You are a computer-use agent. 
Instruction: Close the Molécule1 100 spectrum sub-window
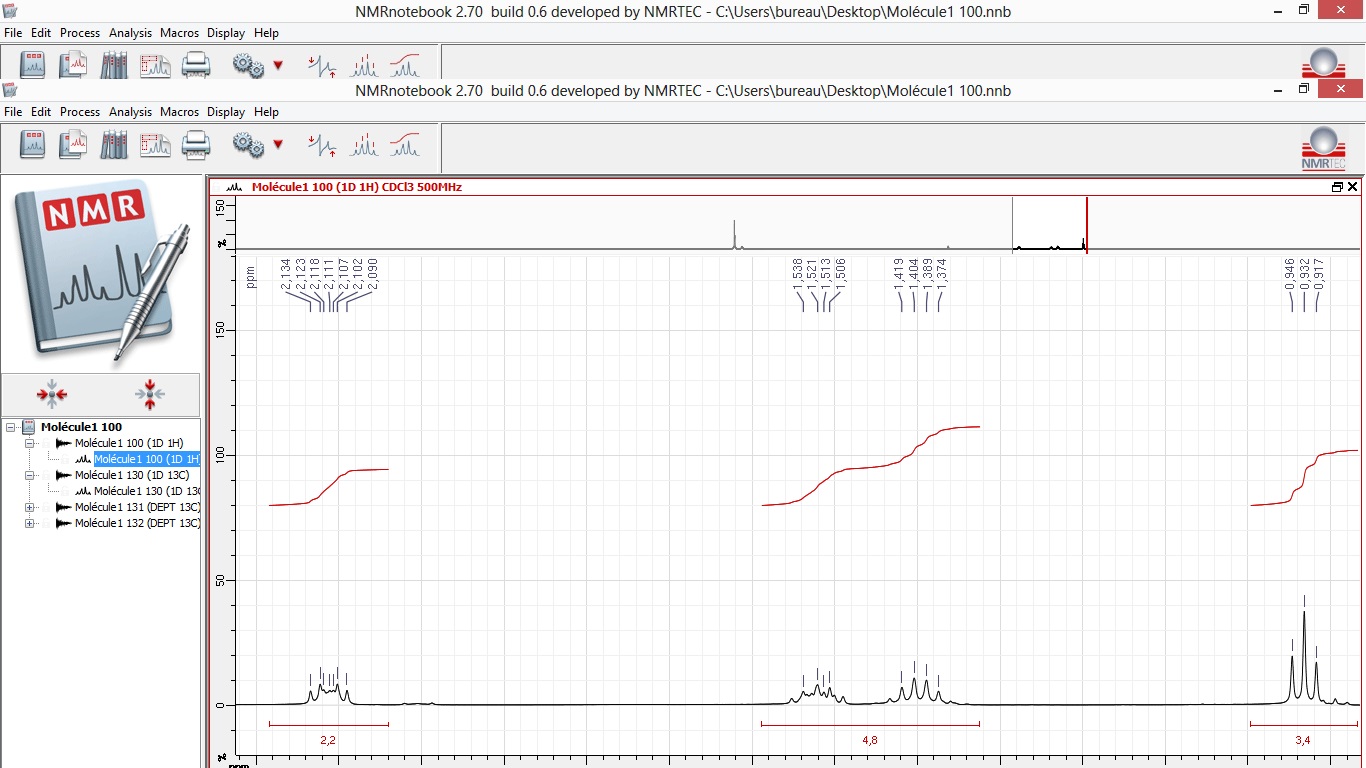(1353, 187)
